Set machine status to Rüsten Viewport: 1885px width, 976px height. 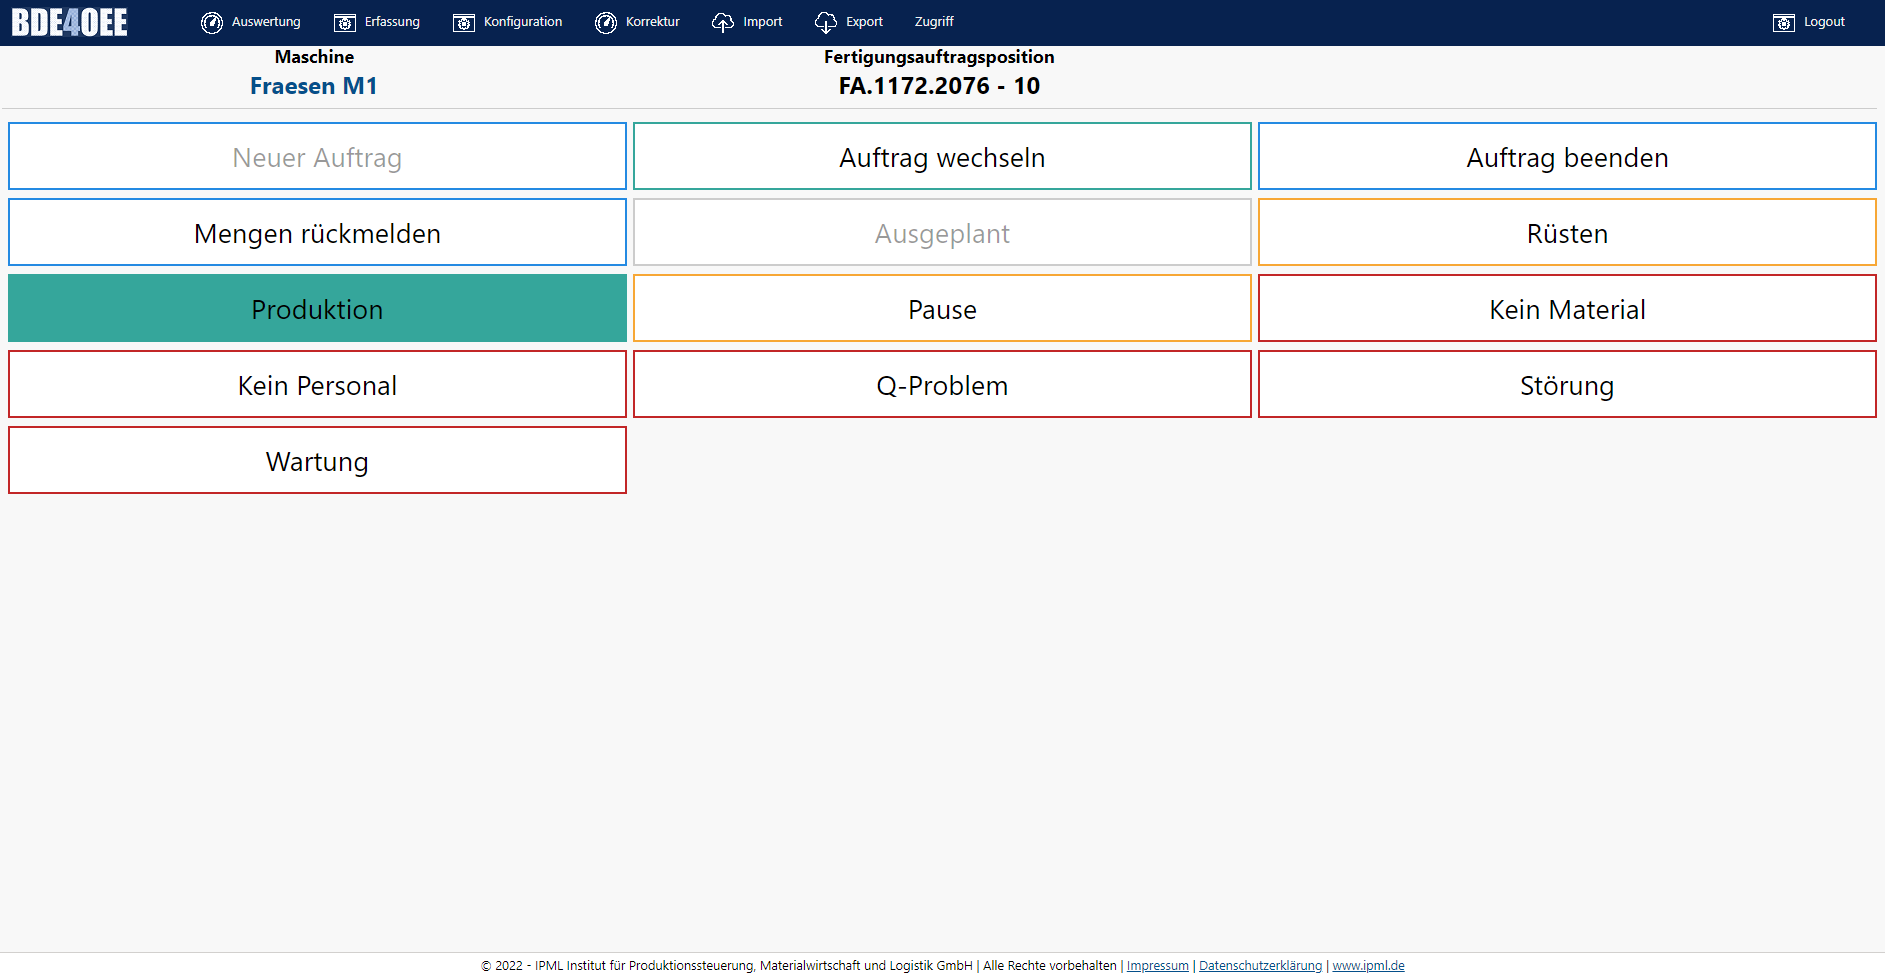[x=1566, y=233]
